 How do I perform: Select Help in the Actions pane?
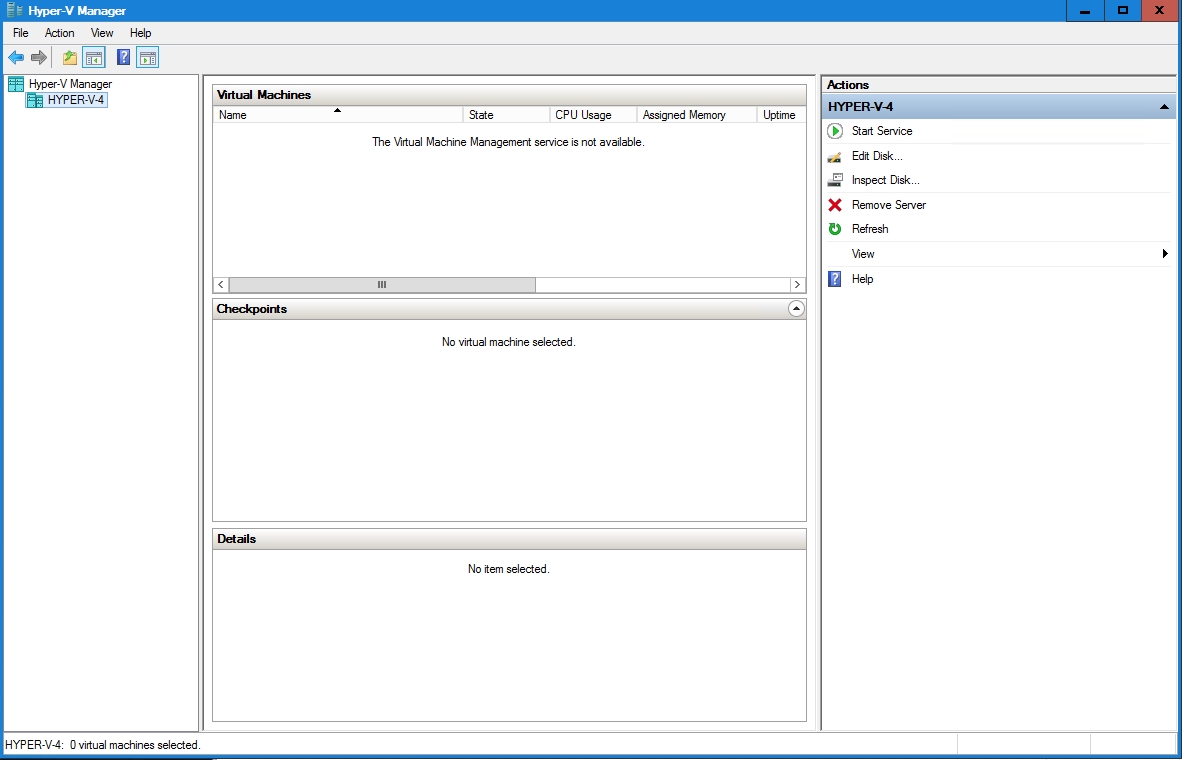[x=862, y=279]
